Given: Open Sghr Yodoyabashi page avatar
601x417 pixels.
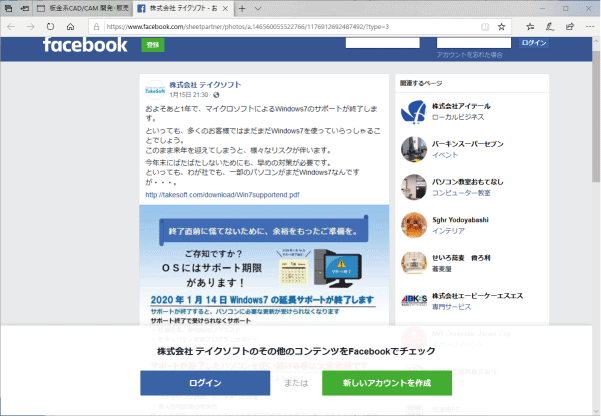Looking at the screenshot, I should (413, 226).
